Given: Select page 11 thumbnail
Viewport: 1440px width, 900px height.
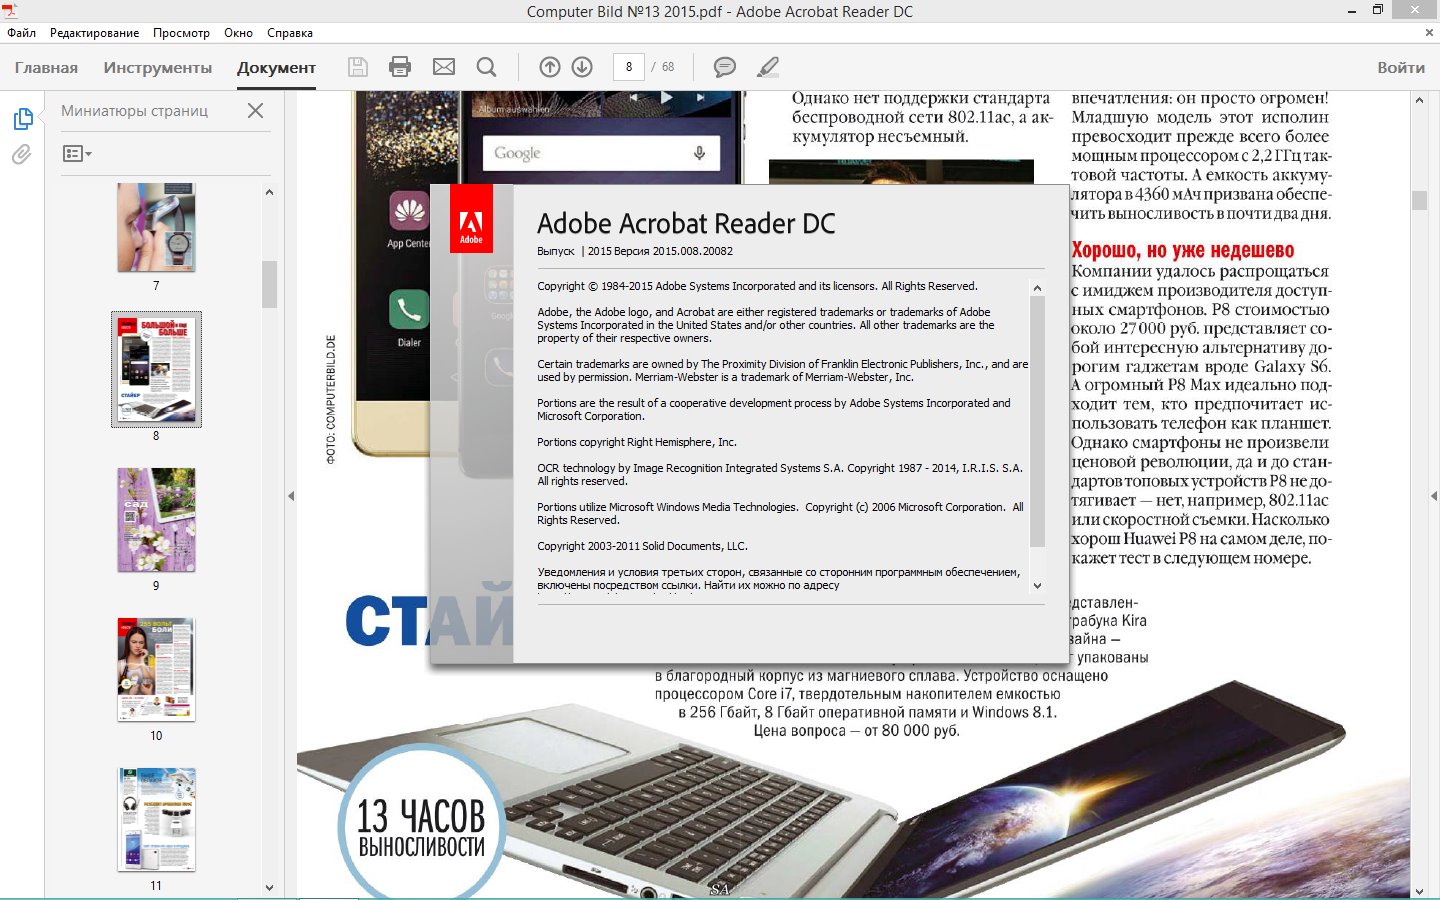Looking at the screenshot, I should click(x=156, y=819).
